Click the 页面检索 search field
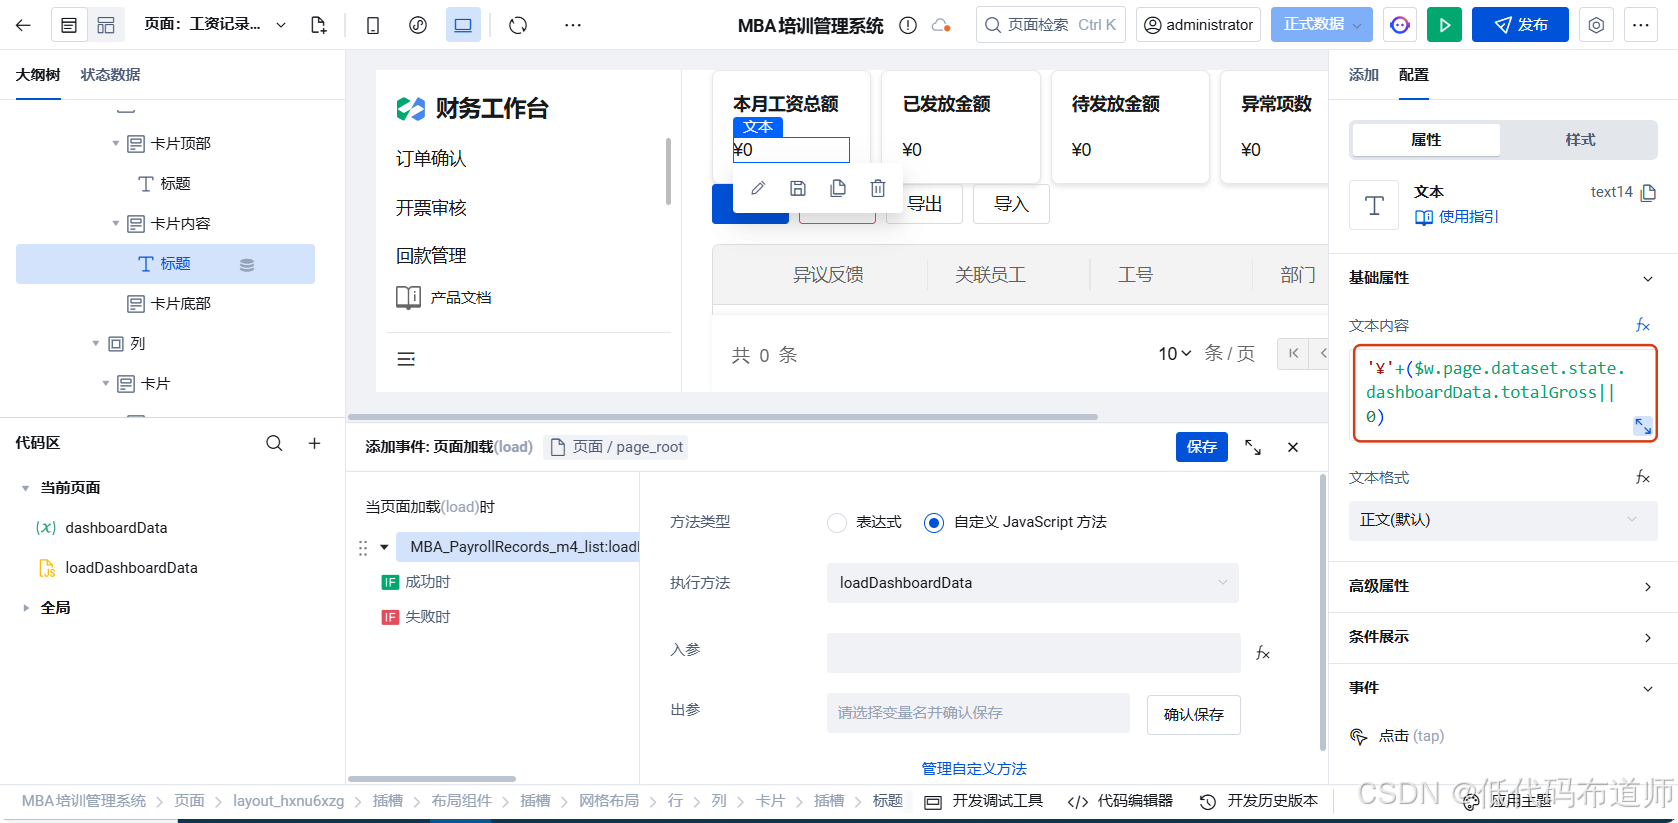Screen dimensions: 1678x823 coord(1050,25)
